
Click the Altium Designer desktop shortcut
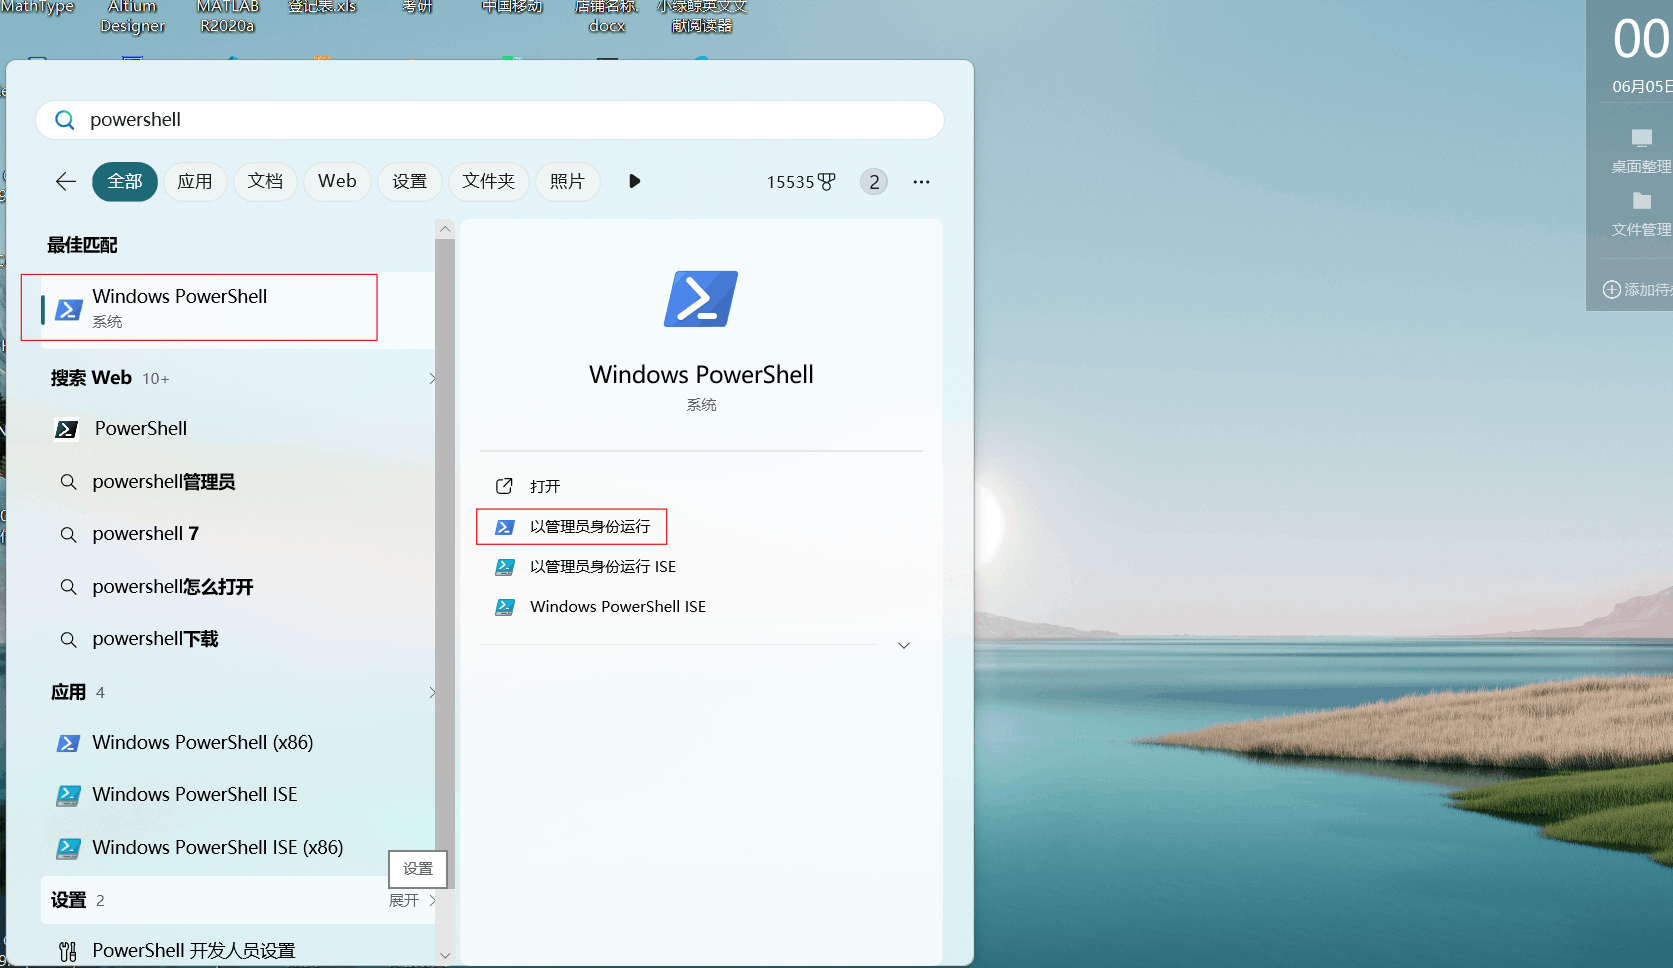tap(133, 16)
